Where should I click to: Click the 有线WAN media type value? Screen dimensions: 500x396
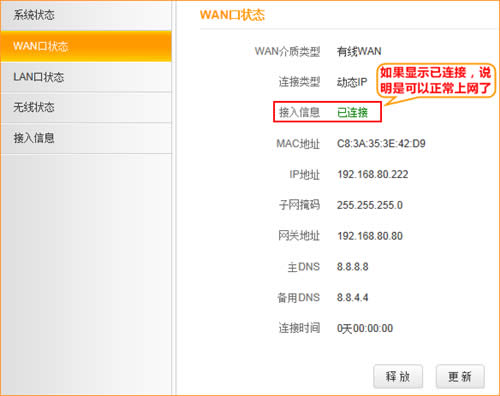point(359,51)
